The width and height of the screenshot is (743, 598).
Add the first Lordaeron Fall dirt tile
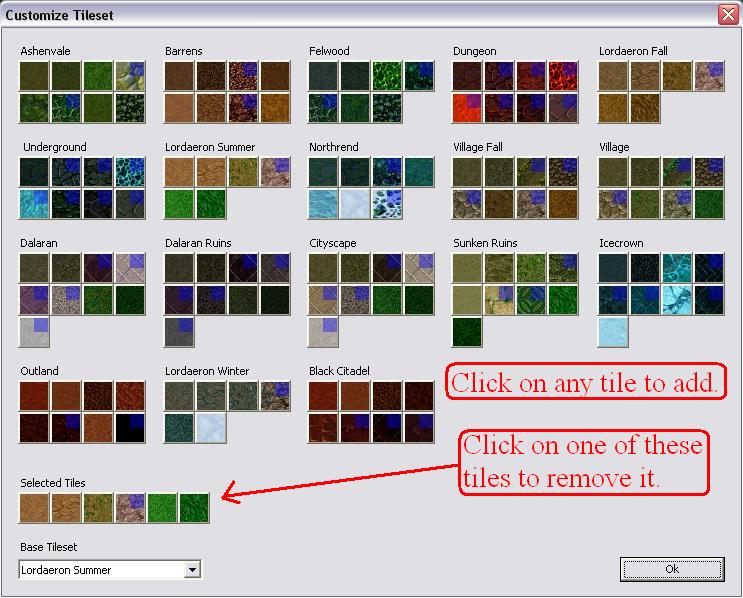point(613,76)
